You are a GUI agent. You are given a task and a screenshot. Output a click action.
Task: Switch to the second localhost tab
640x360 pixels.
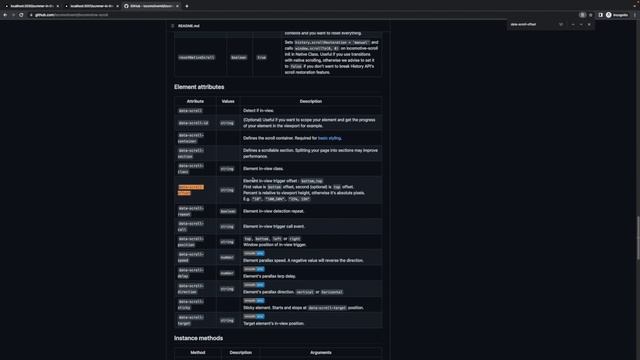pyautogui.click(x=91, y=6)
